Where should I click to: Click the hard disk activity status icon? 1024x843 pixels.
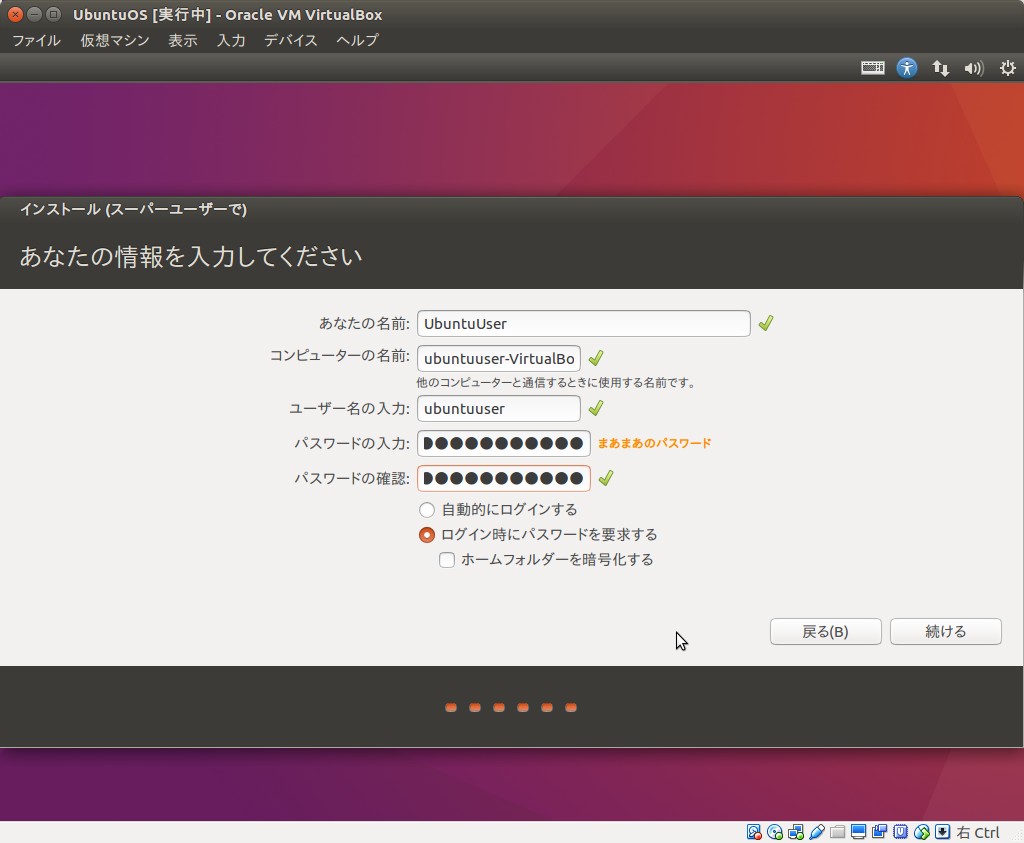click(754, 832)
